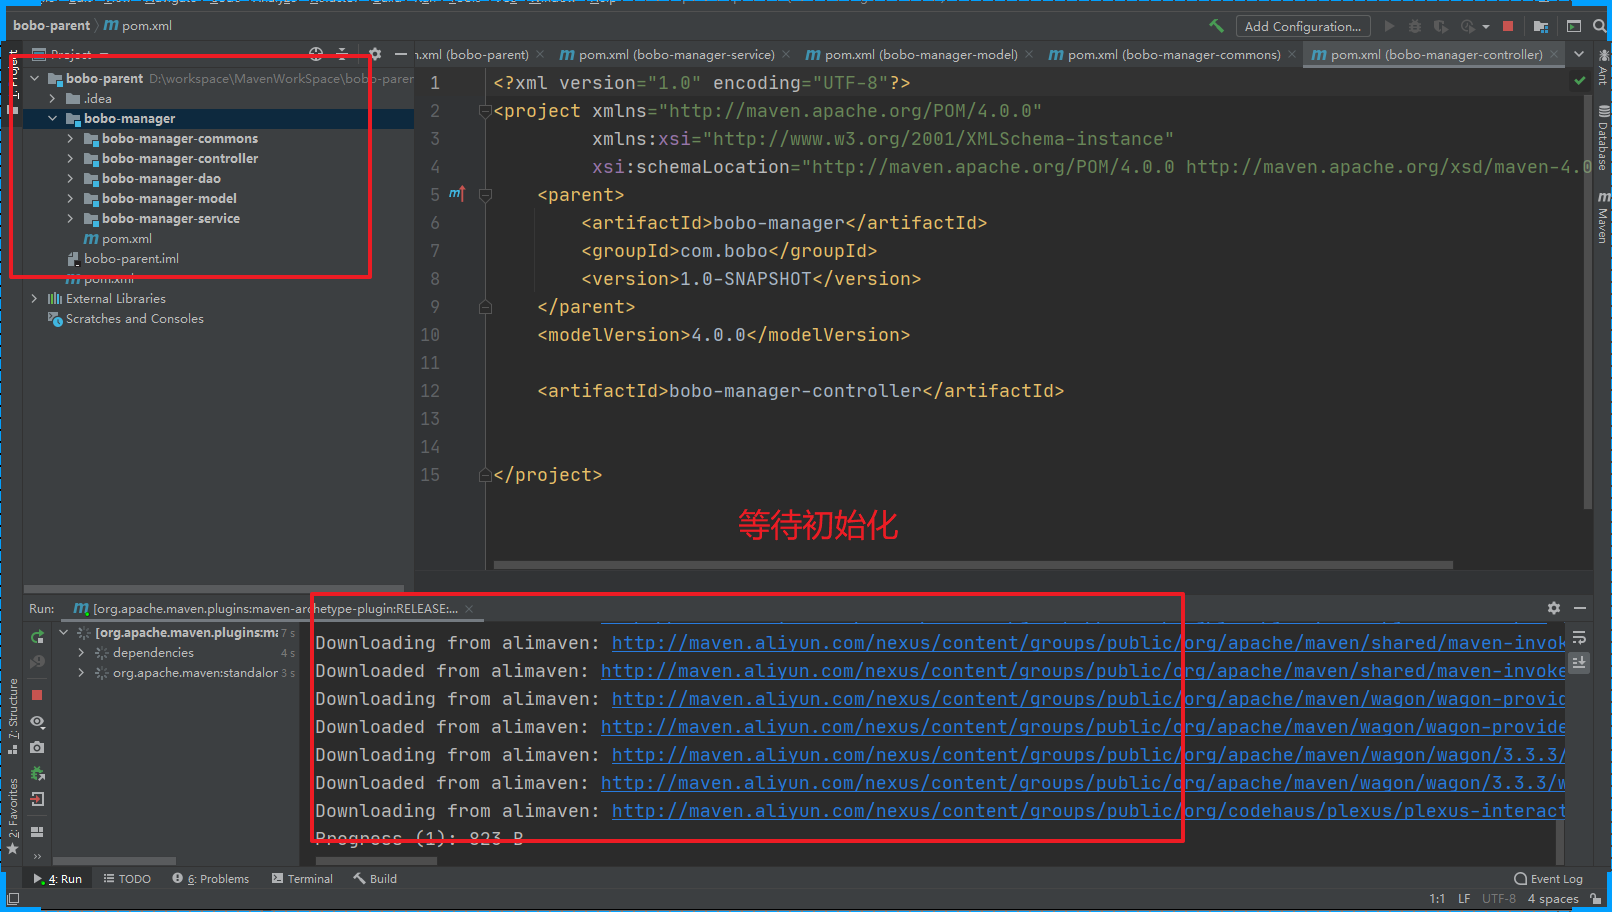Switch to pom.xml (bobo-manager-commons) tab

1165,54
